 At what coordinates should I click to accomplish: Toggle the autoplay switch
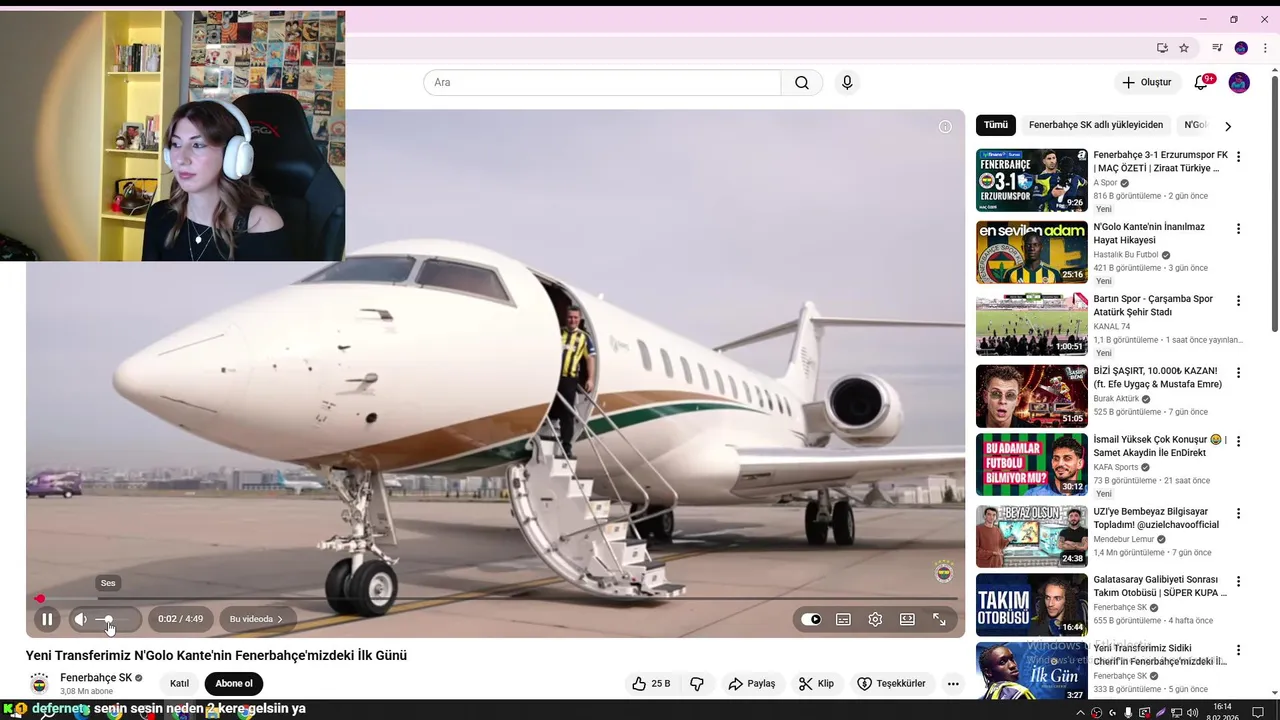811,619
